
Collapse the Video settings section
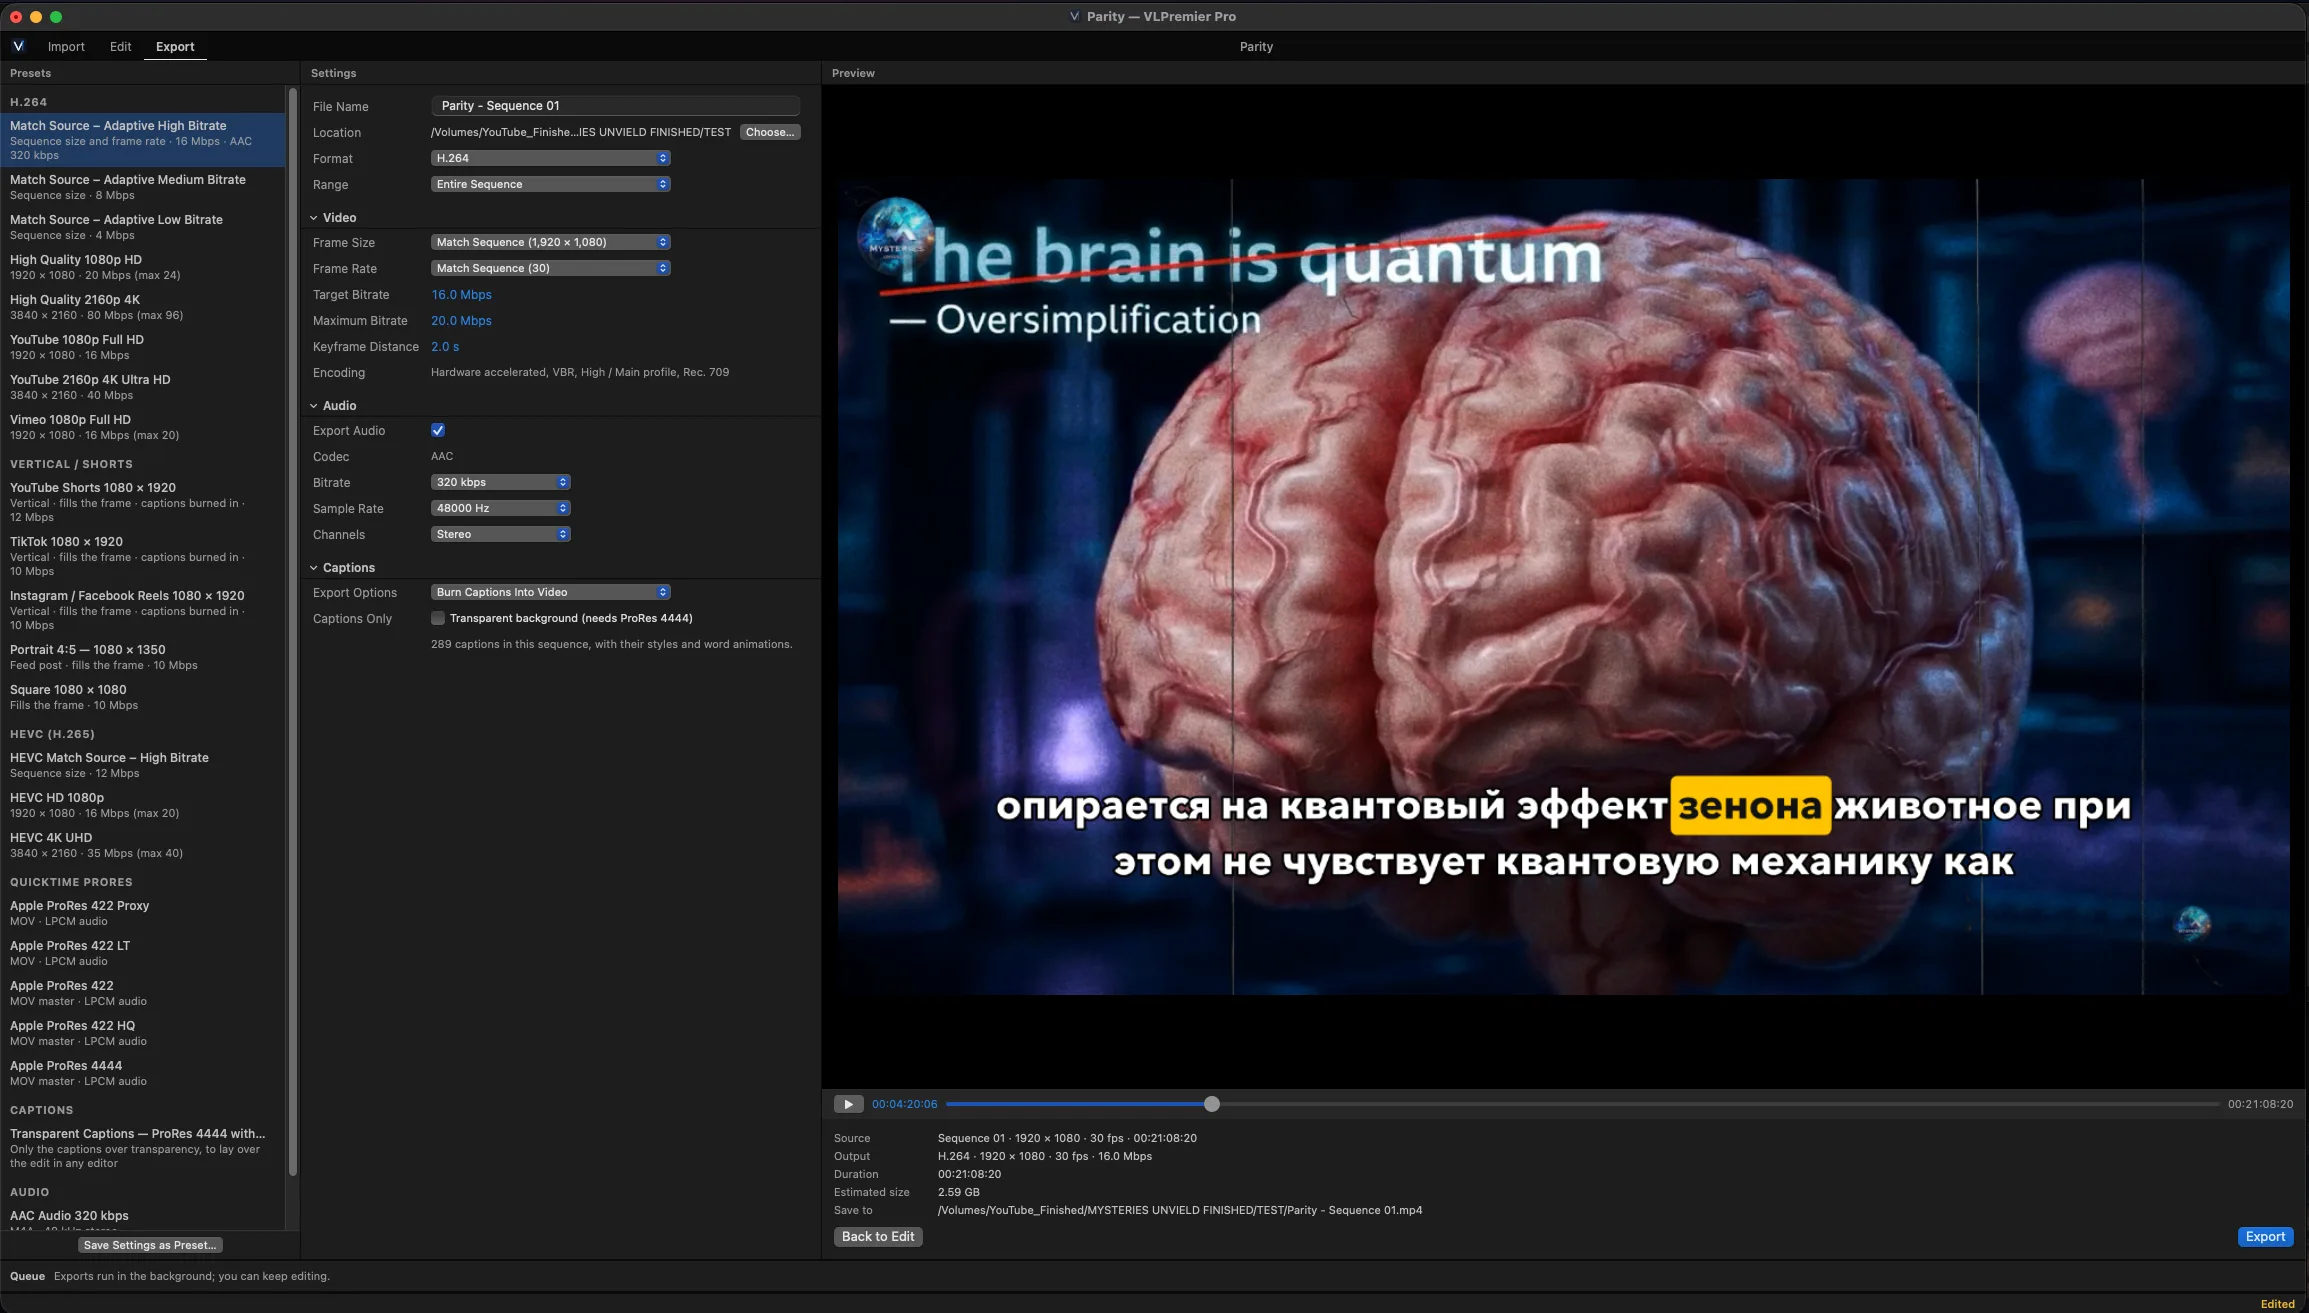tap(313, 217)
